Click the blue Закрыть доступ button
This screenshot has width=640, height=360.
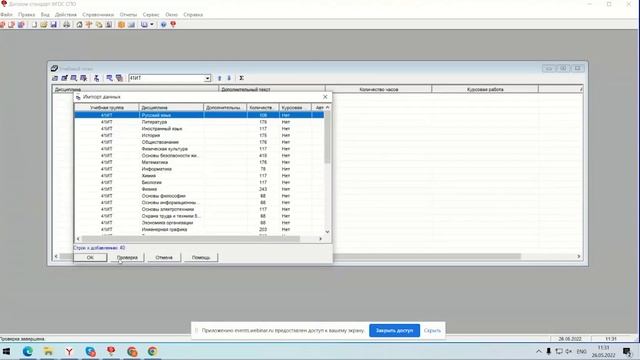click(394, 330)
